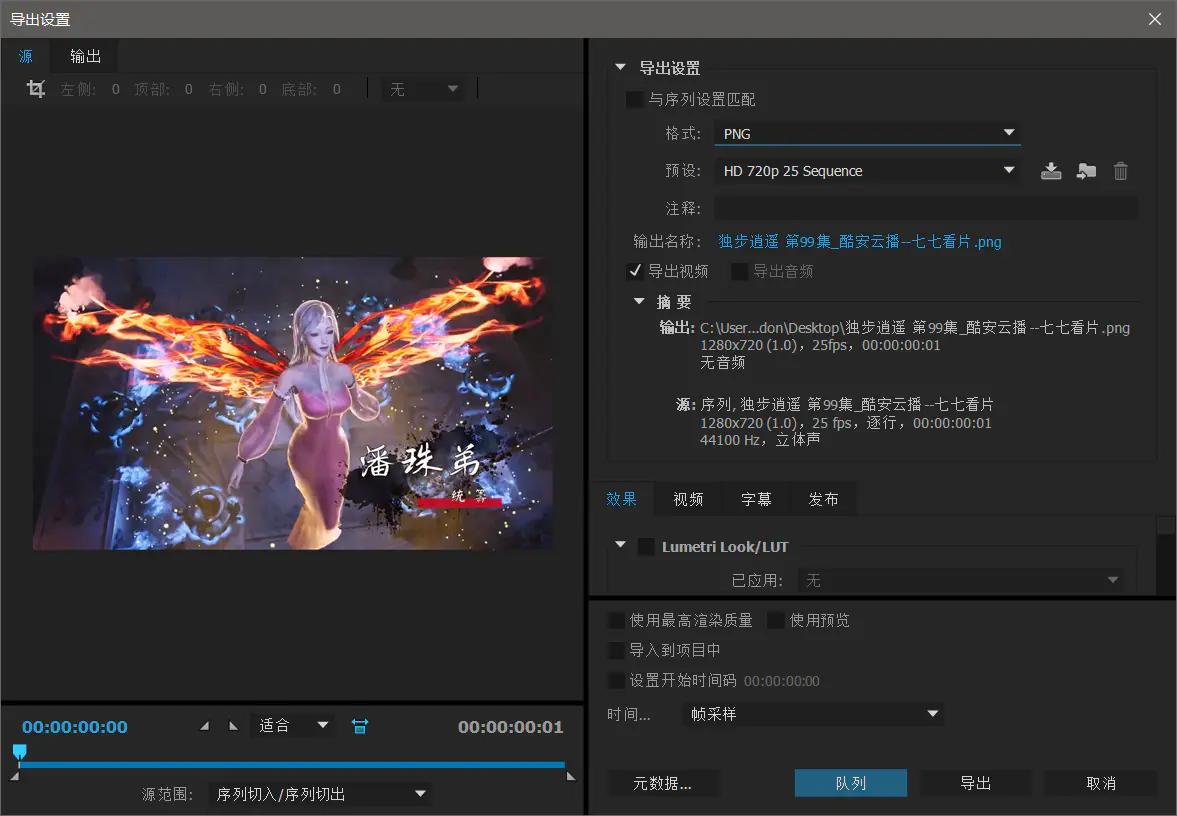
Task: Collapse the Lumetri Look/LUT section arrow
Action: (x=620, y=545)
